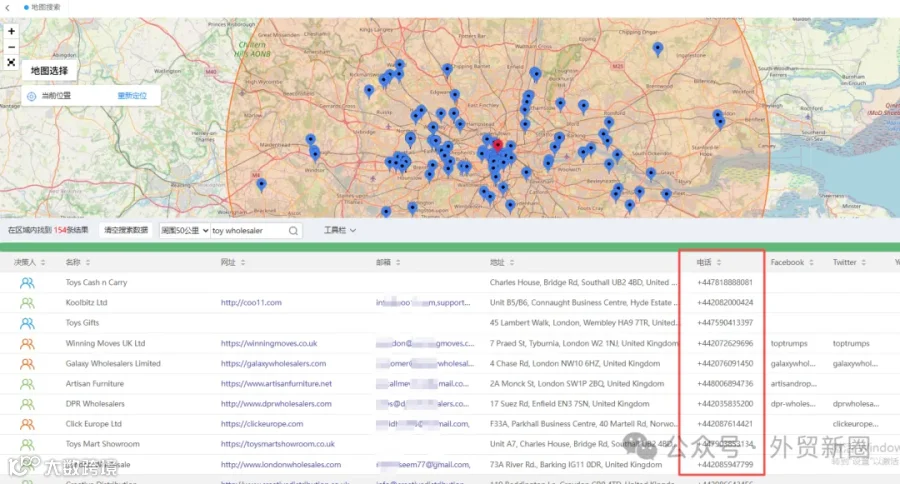Open the dprwholesalers.com link
Viewport: 900px width, 484px height.
[x=276, y=404]
